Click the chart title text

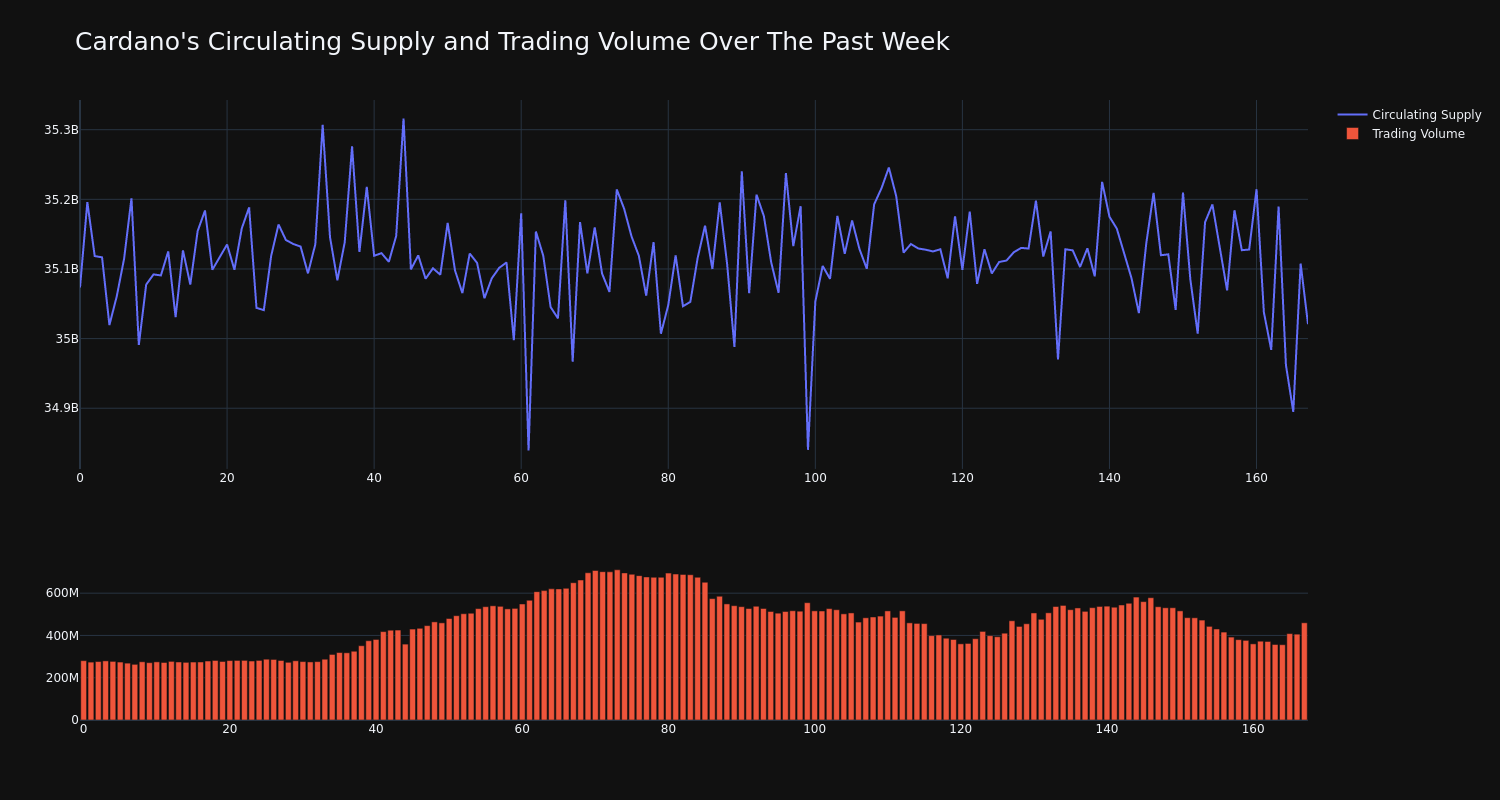pyautogui.click(x=512, y=42)
